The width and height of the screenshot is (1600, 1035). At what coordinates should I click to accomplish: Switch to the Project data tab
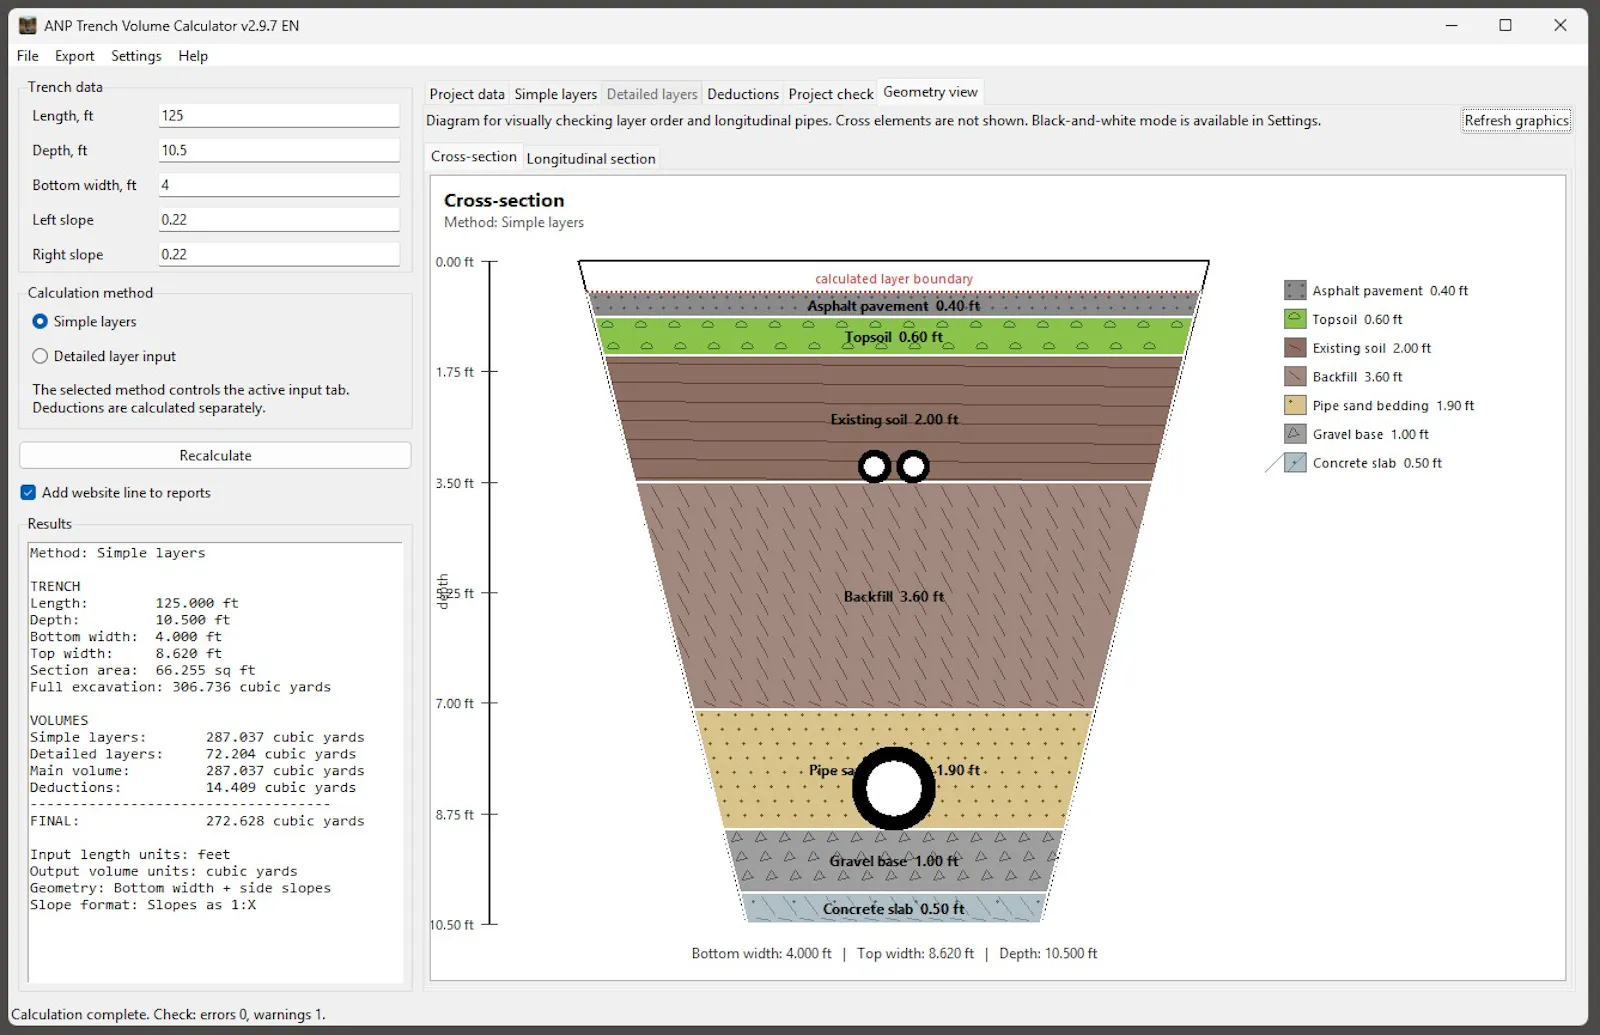pyautogui.click(x=467, y=94)
